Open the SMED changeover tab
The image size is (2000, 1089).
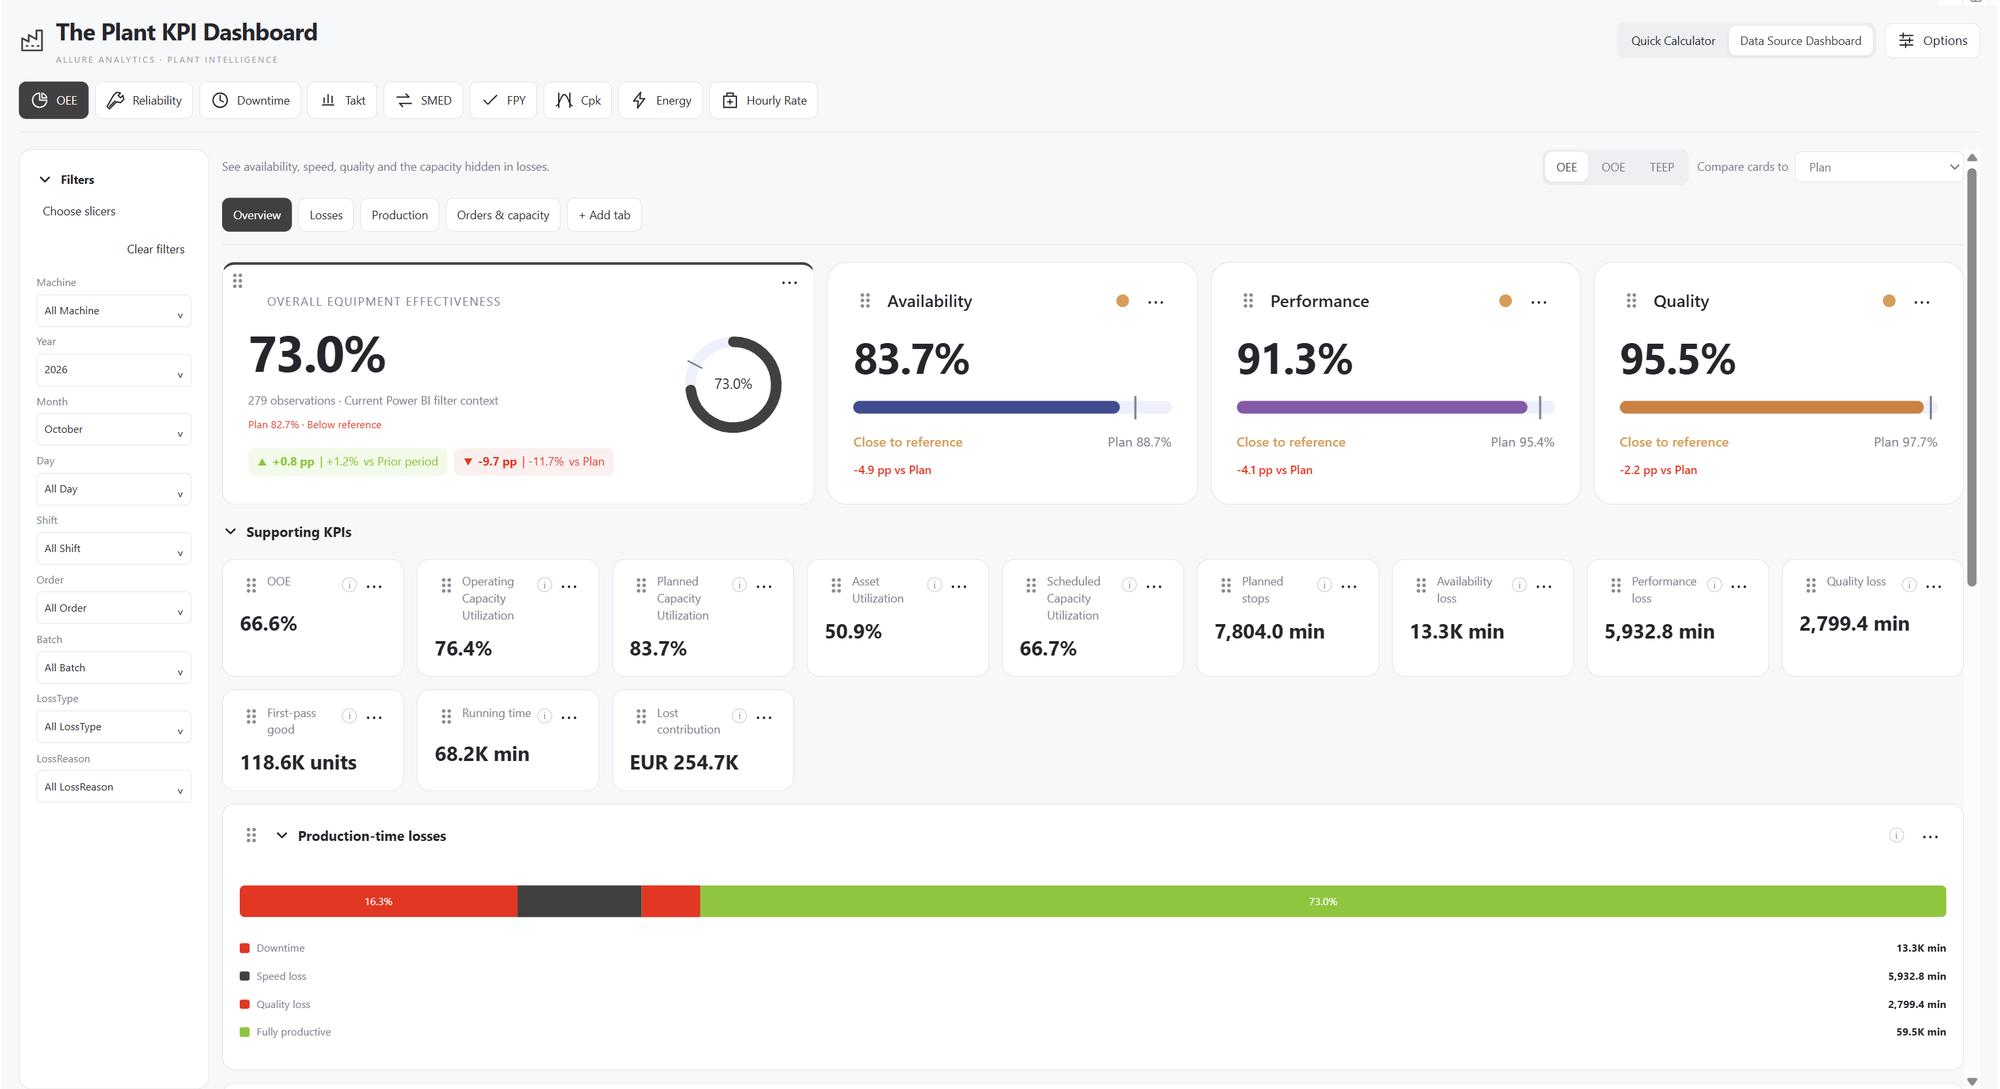(x=423, y=100)
